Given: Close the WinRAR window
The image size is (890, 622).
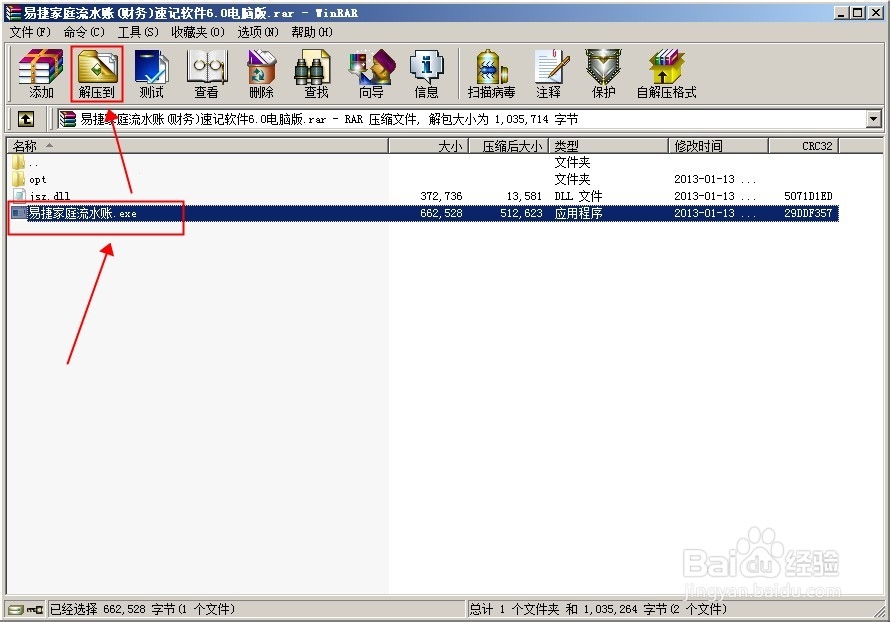Looking at the screenshot, I should coord(876,12).
